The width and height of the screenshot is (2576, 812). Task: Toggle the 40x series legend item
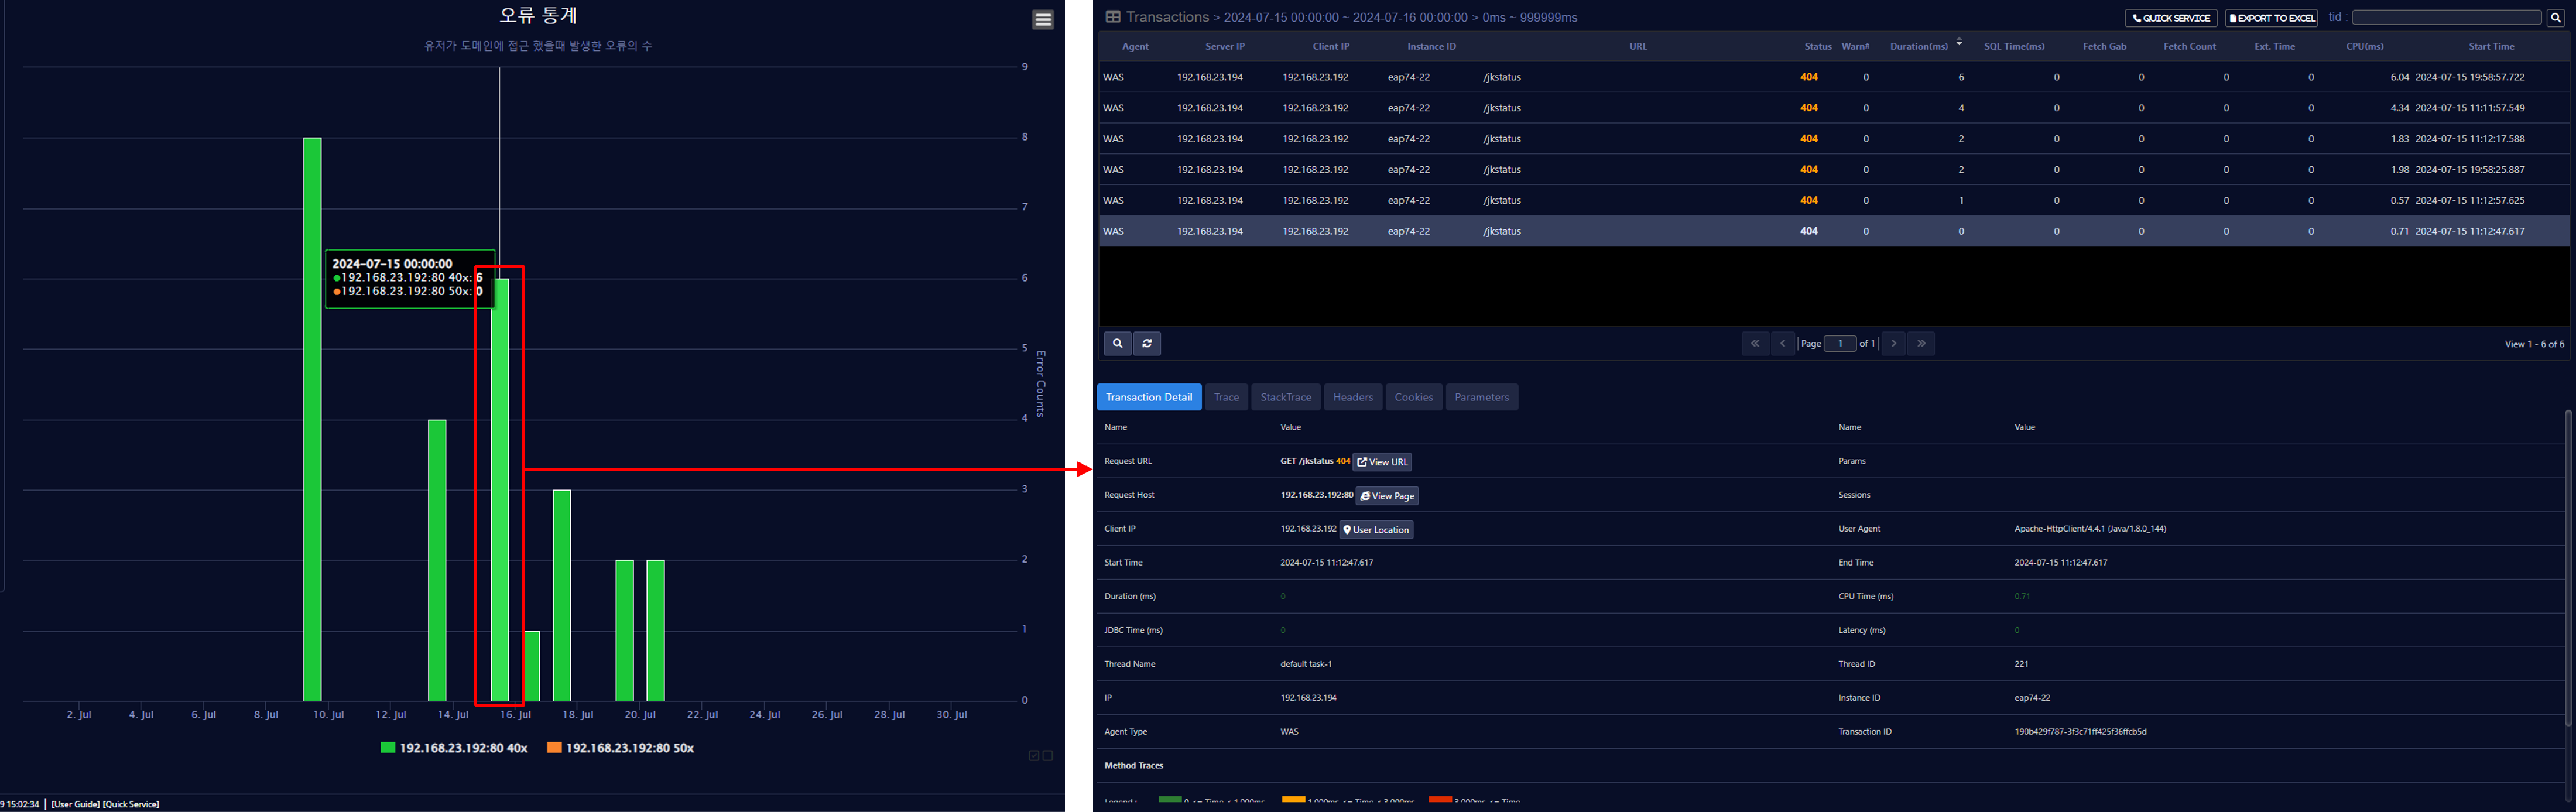(x=454, y=748)
